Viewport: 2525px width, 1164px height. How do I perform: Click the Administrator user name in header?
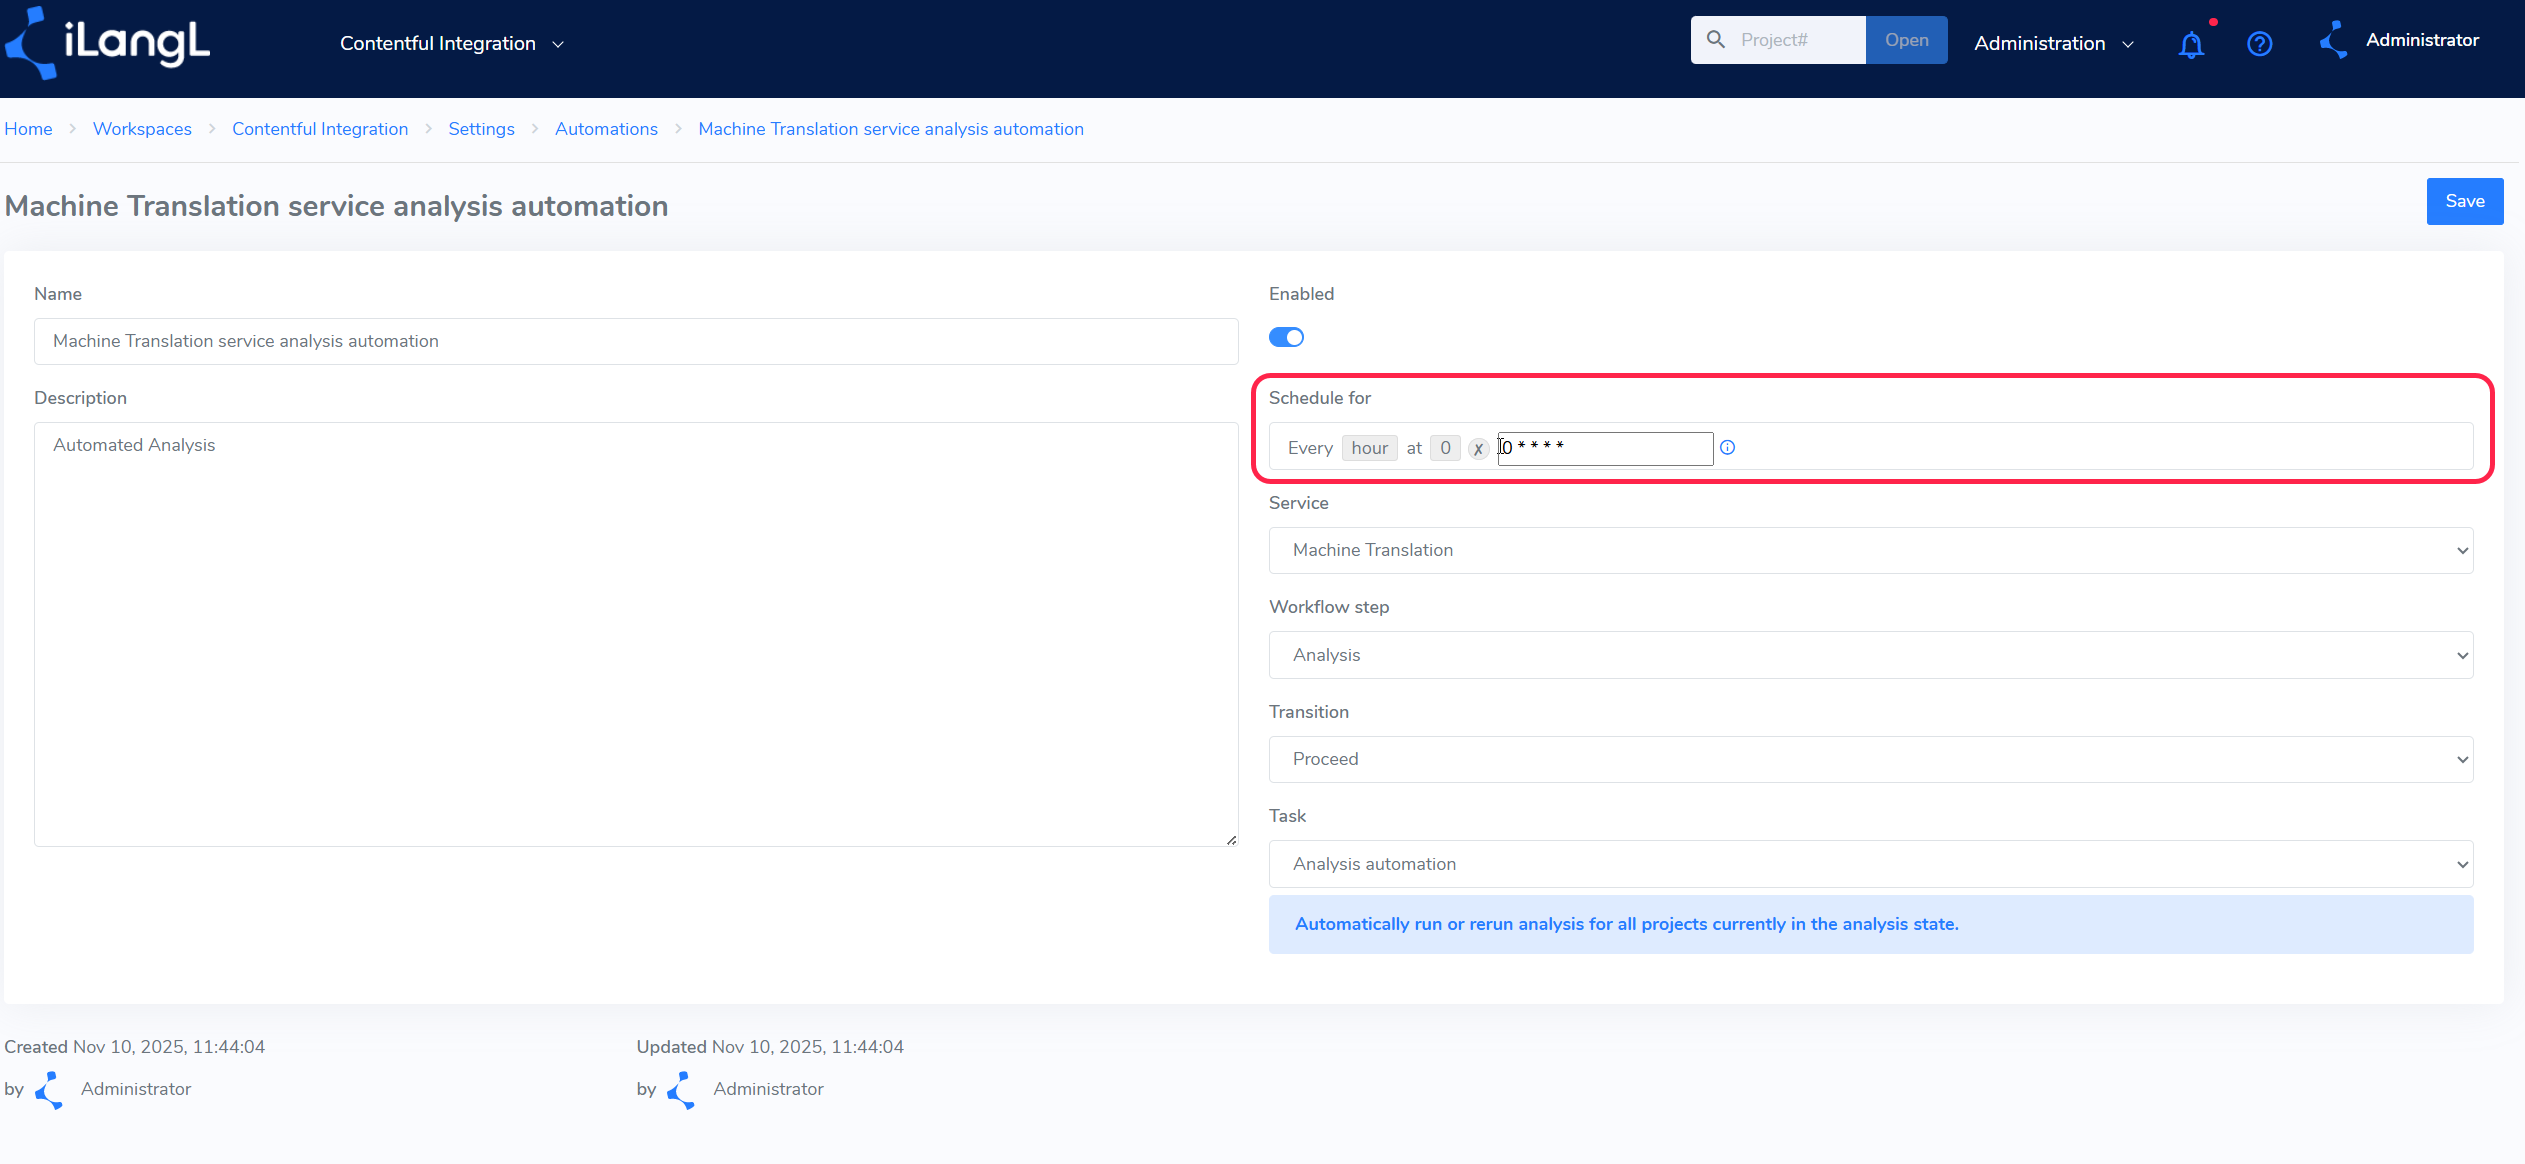[2422, 40]
